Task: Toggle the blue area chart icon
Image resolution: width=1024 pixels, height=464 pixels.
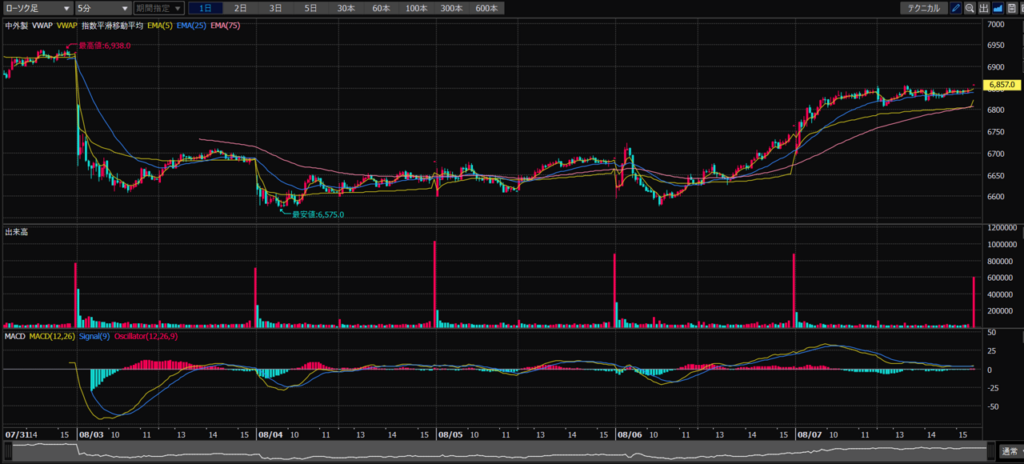Action: [x=997, y=8]
